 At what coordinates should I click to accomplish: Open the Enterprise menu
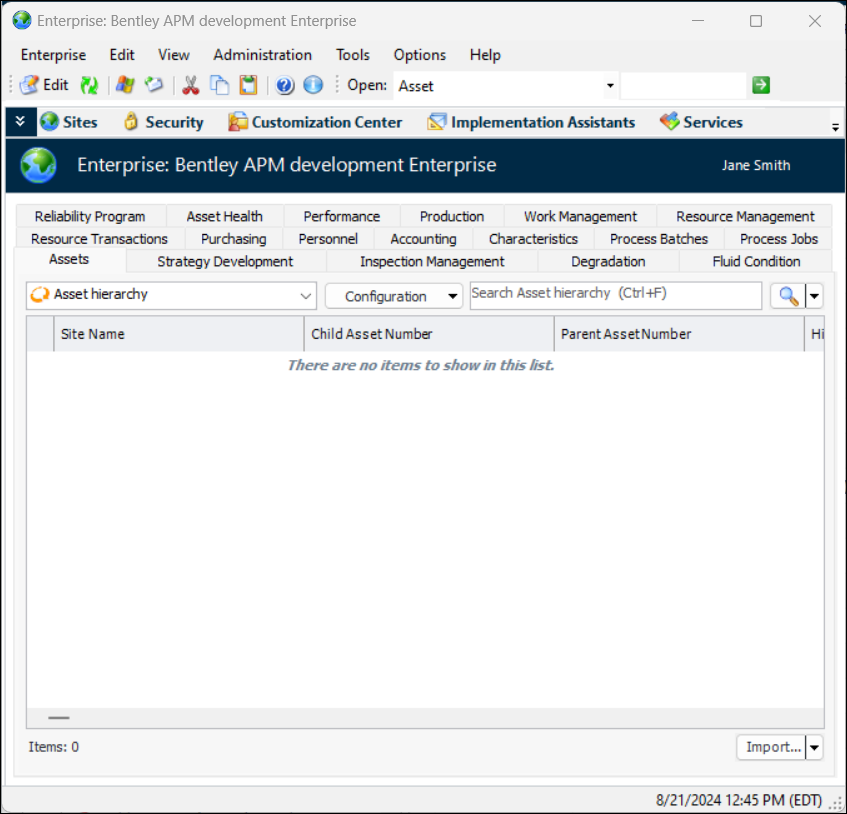(53, 55)
